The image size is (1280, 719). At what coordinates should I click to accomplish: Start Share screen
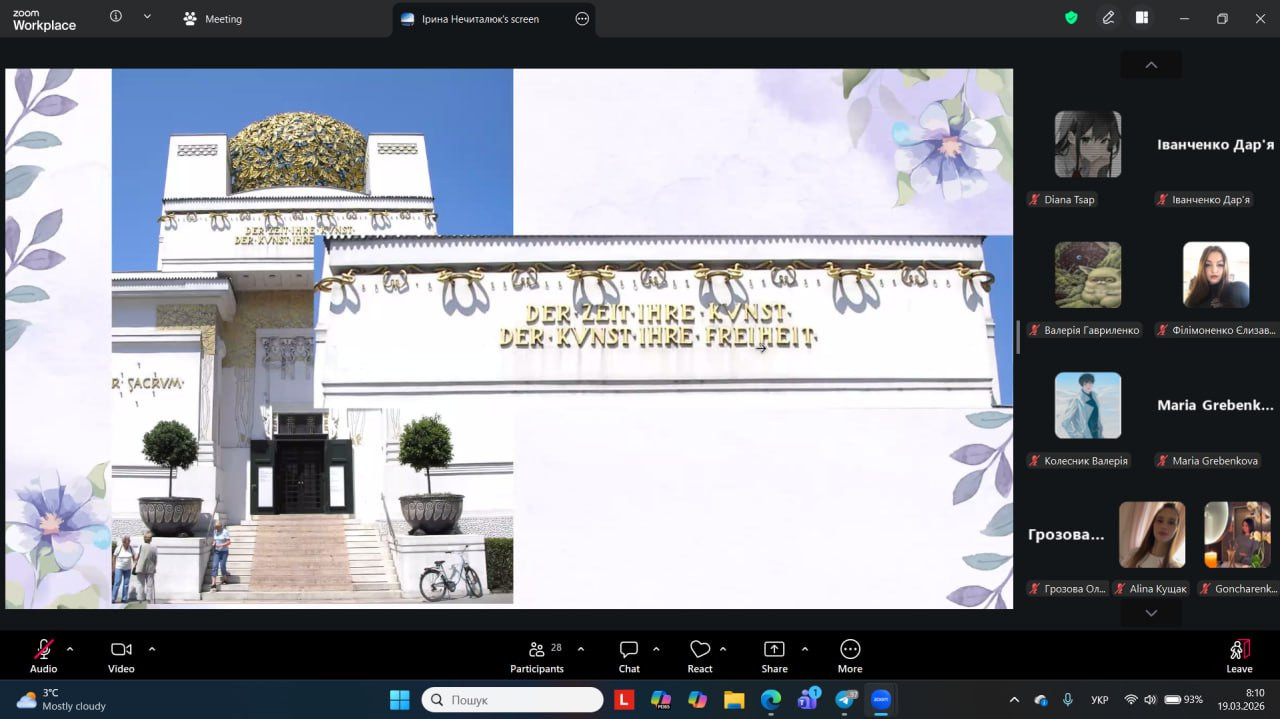point(774,656)
